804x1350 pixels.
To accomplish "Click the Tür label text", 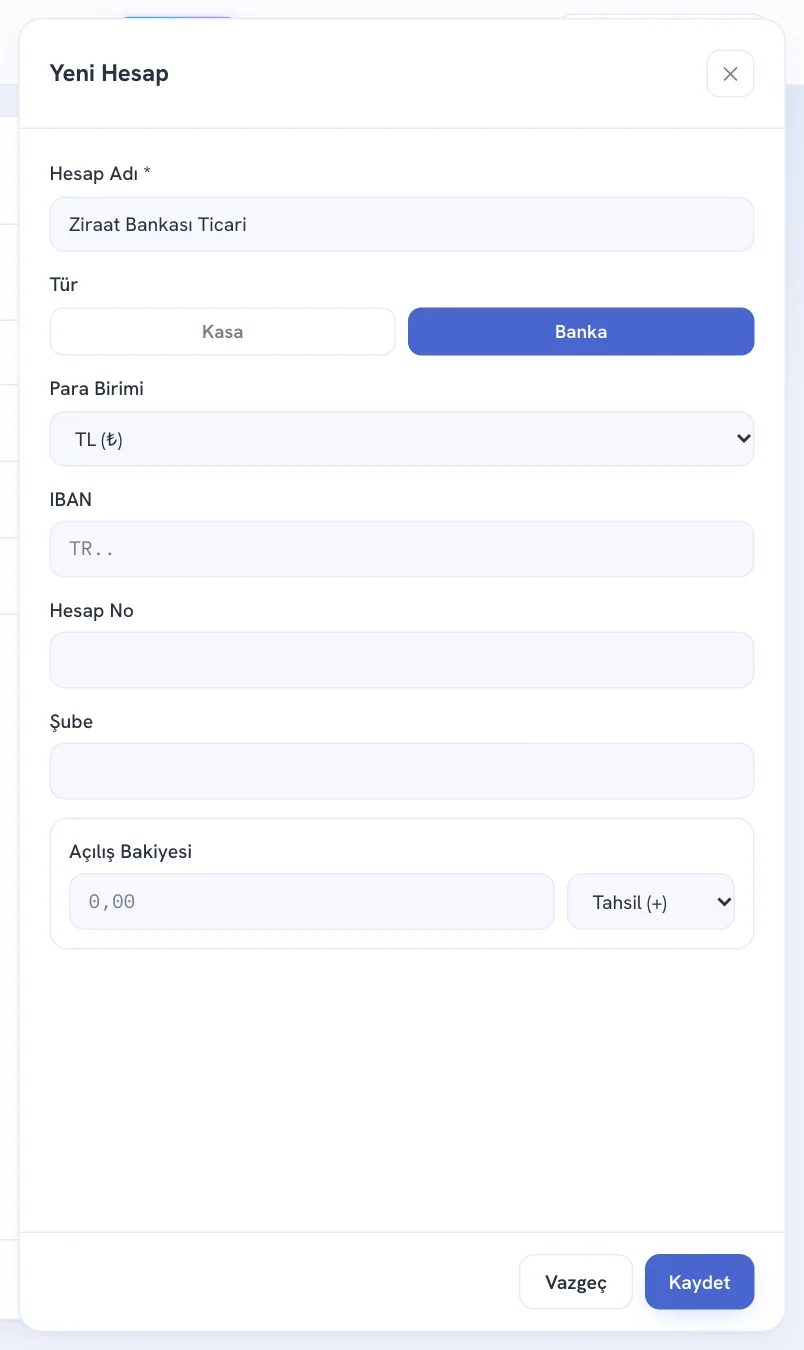I will [x=64, y=285].
